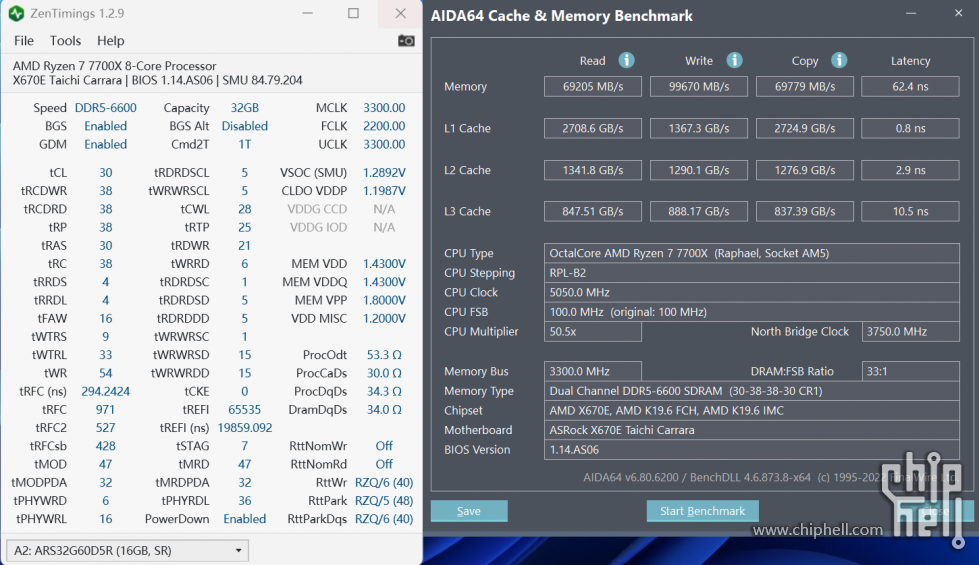Screen dimensions: 979x565
Task: Click the FCLK 2200.00 value
Action: click(x=384, y=125)
